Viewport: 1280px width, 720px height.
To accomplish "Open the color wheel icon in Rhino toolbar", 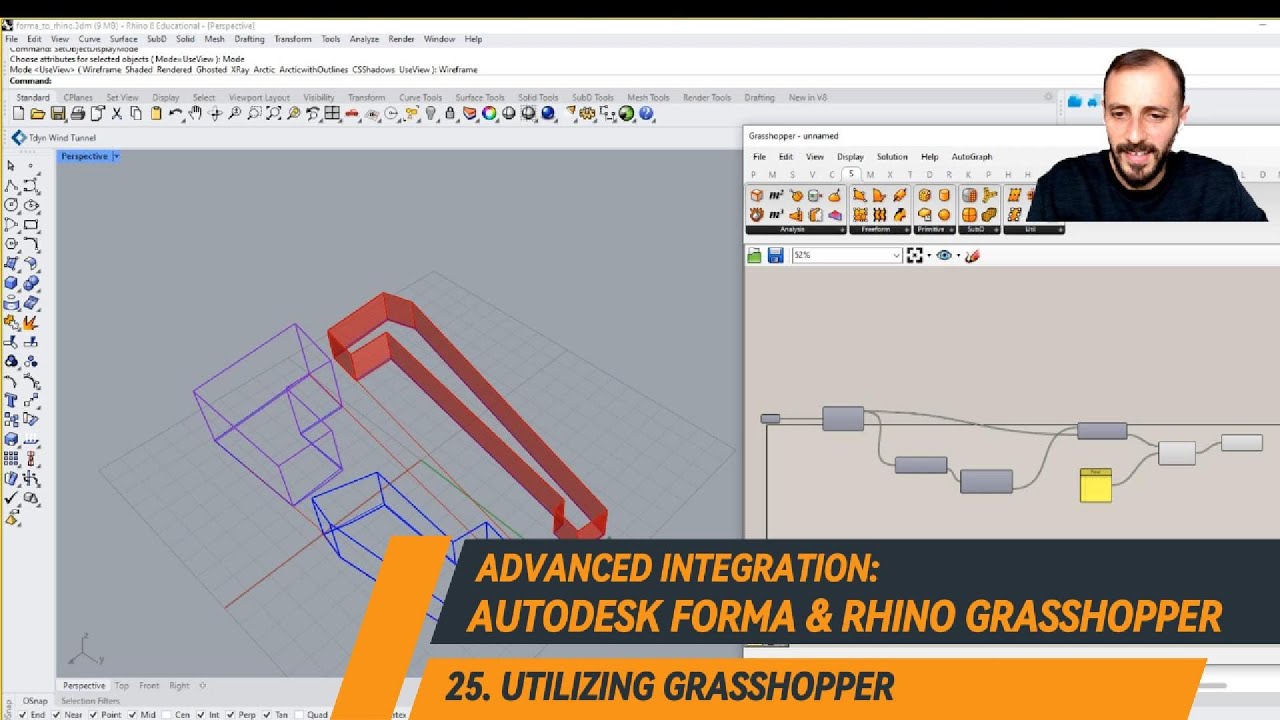I will pos(488,114).
